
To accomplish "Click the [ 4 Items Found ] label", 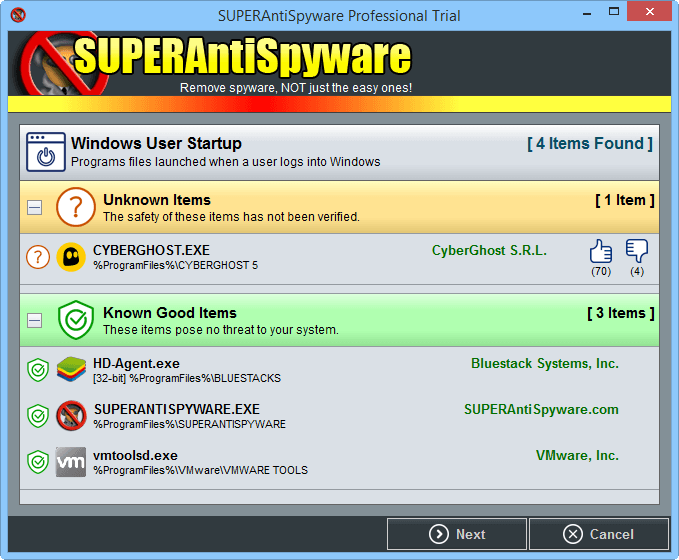I will tap(590, 143).
